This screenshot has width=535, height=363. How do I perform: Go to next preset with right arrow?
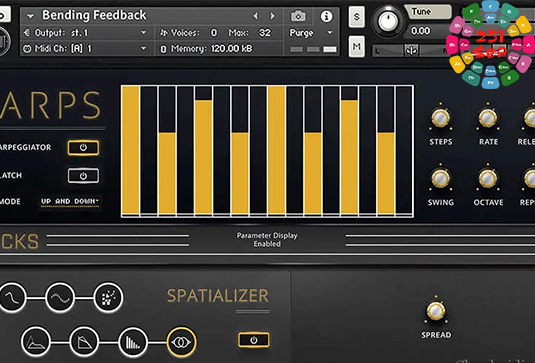pyautogui.click(x=272, y=16)
